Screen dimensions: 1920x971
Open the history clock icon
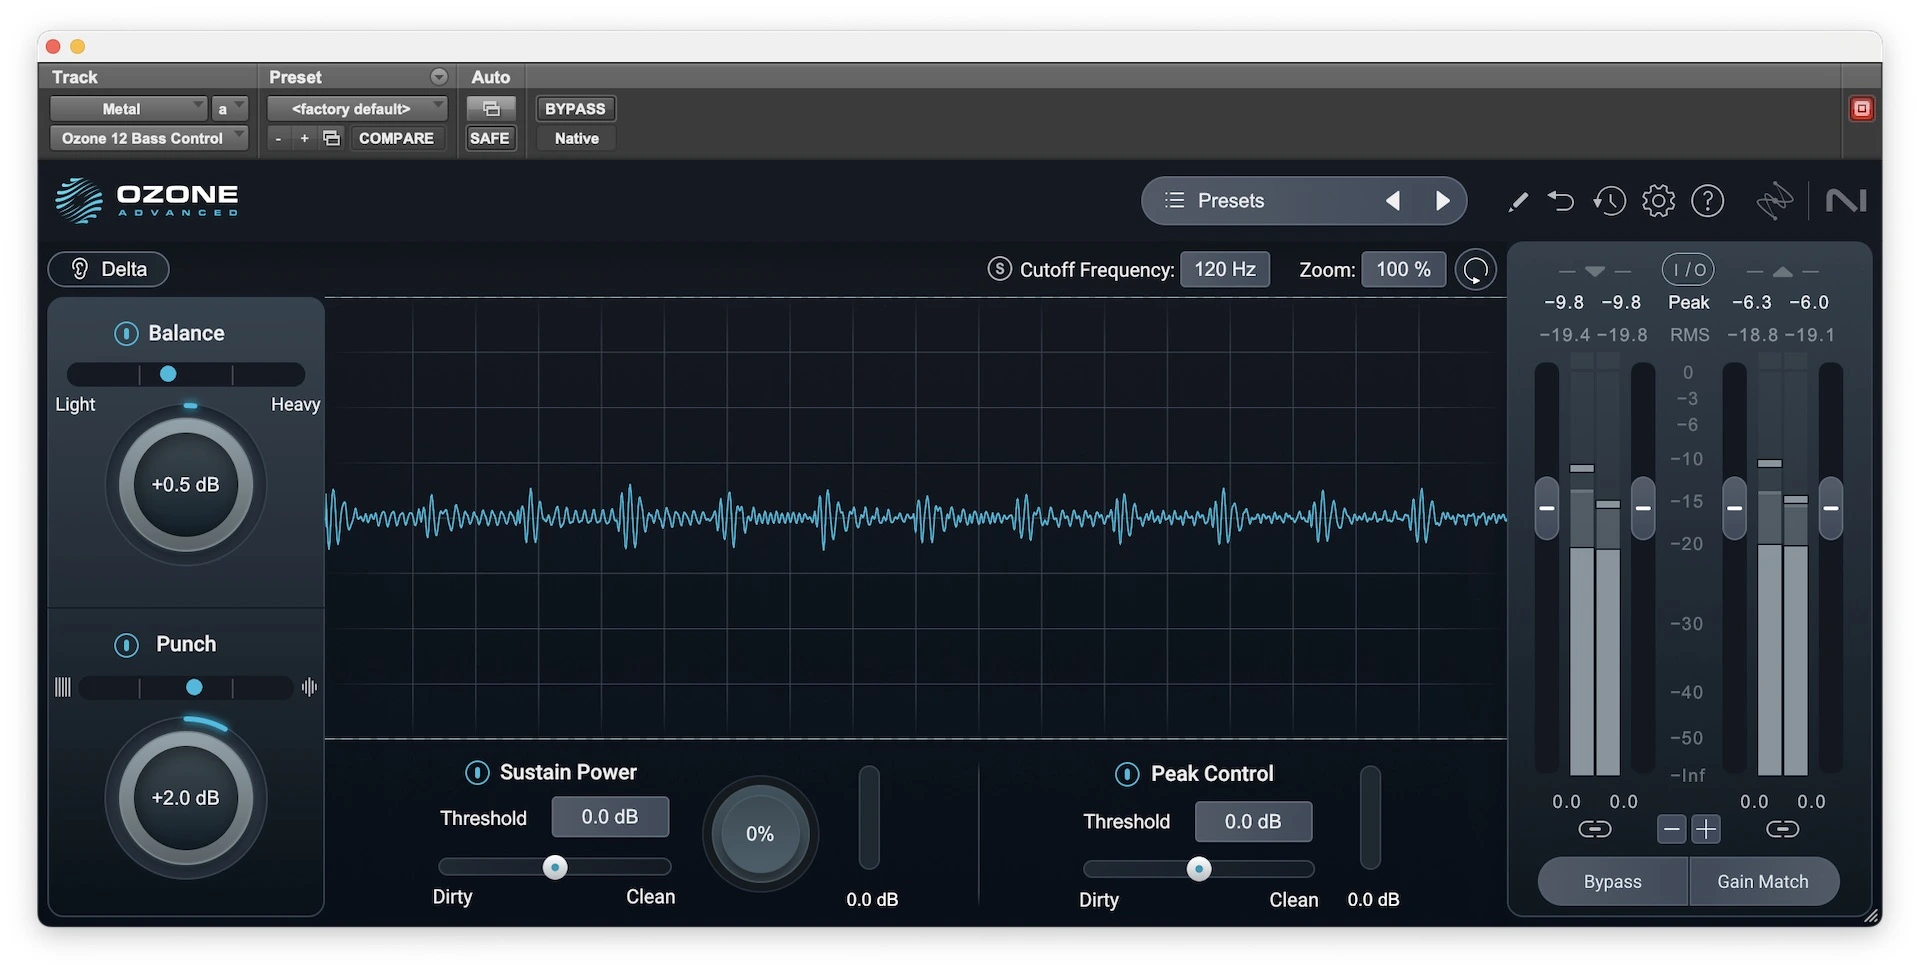point(1609,201)
